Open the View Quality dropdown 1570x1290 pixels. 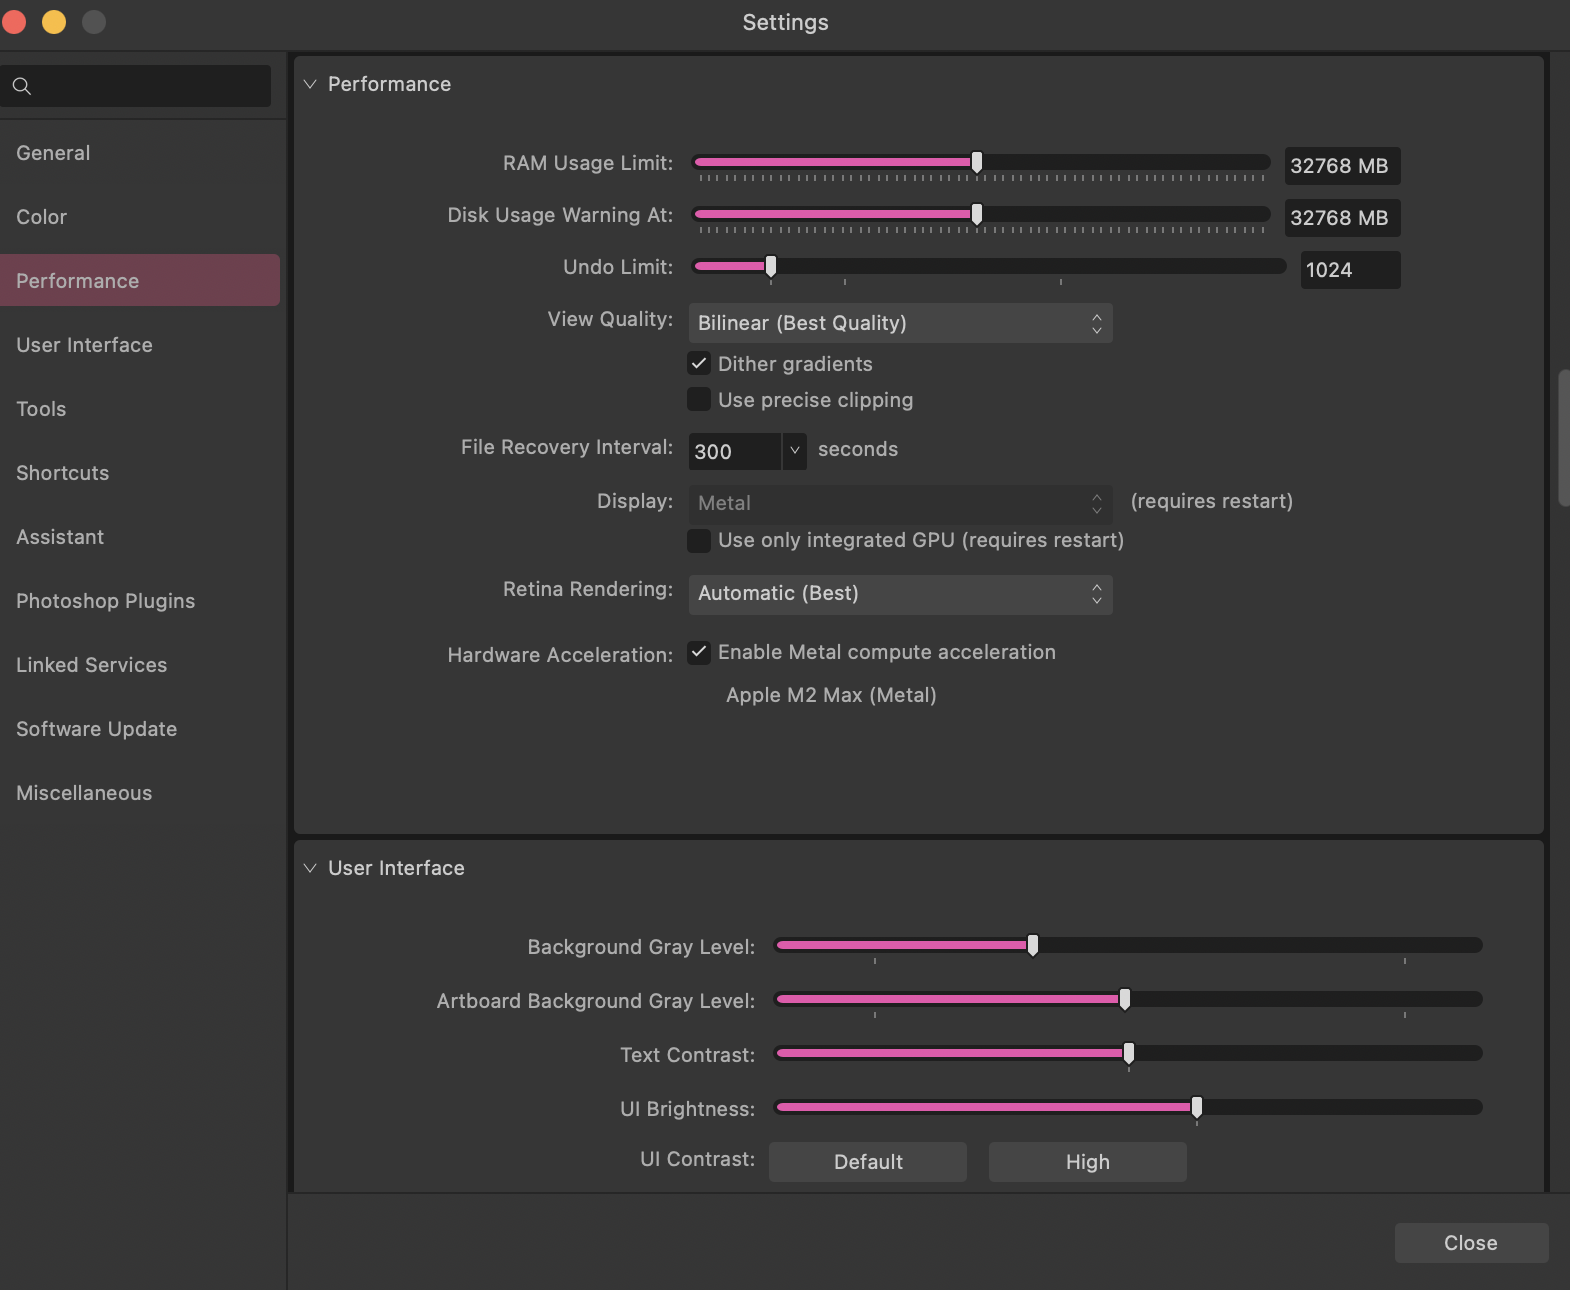tap(900, 323)
